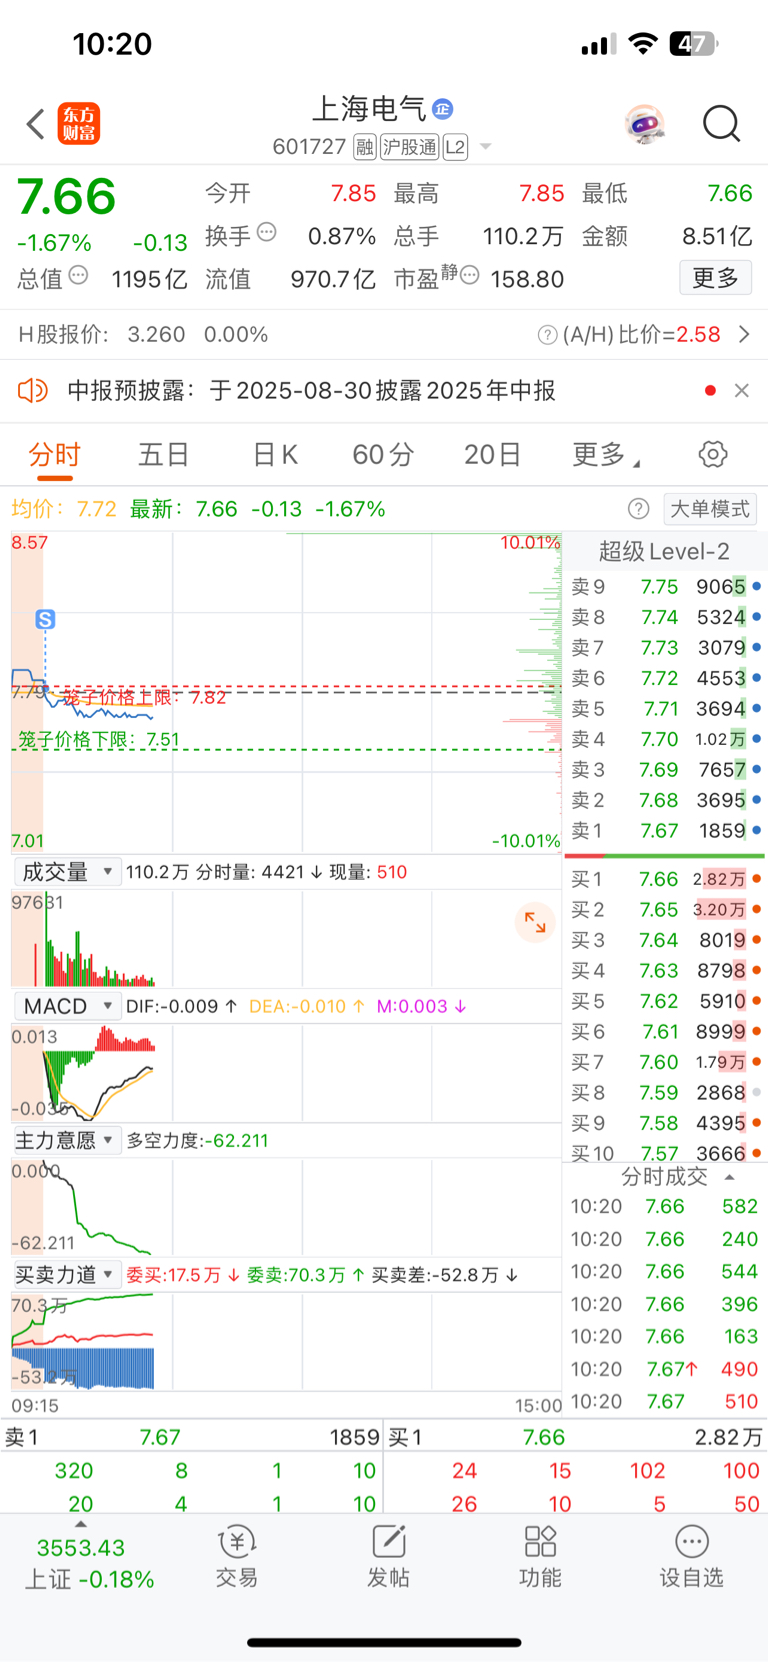The height and width of the screenshot is (1662, 768).
Task: Open the 成交量 indicator dropdown
Action: [x=67, y=872]
